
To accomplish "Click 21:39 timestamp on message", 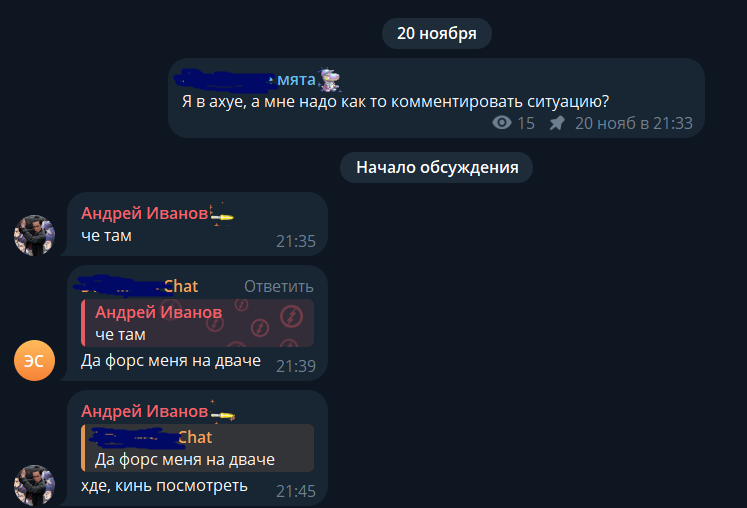I will click(x=296, y=366).
